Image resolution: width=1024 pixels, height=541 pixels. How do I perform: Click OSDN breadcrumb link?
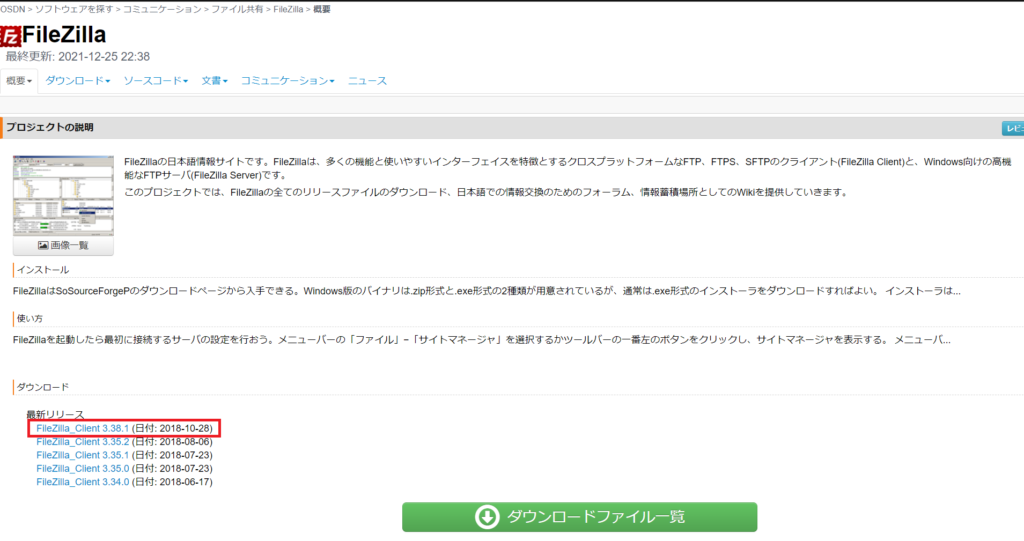click(12, 9)
